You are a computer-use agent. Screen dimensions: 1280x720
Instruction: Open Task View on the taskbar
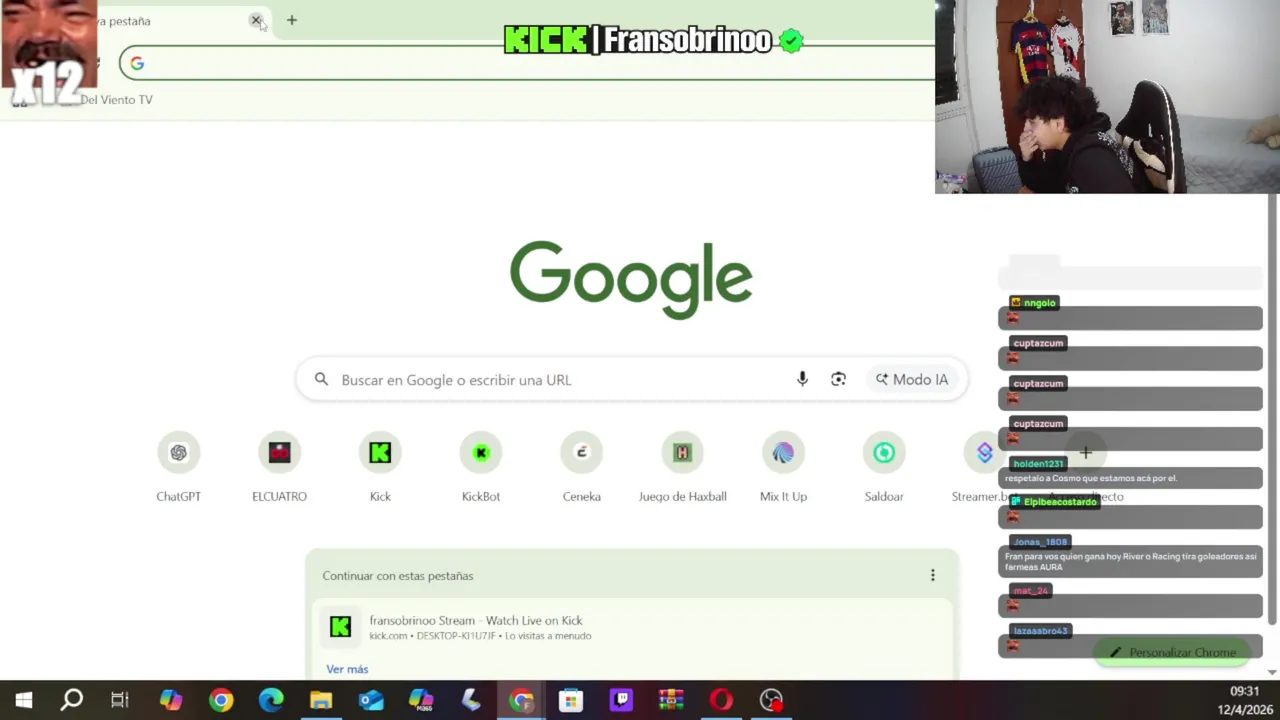[120, 700]
